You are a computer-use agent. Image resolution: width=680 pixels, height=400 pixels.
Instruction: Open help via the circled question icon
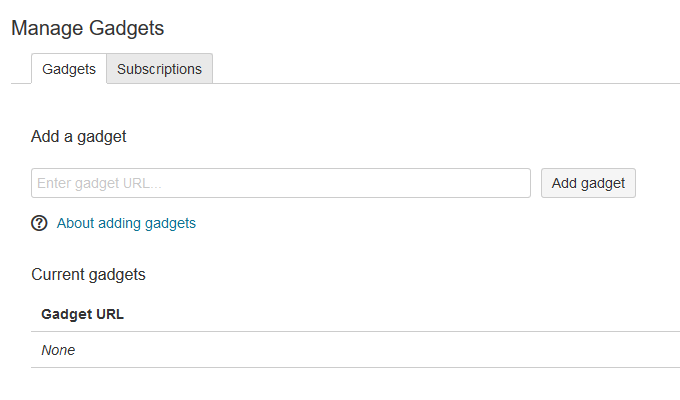click(x=39, y=223)
